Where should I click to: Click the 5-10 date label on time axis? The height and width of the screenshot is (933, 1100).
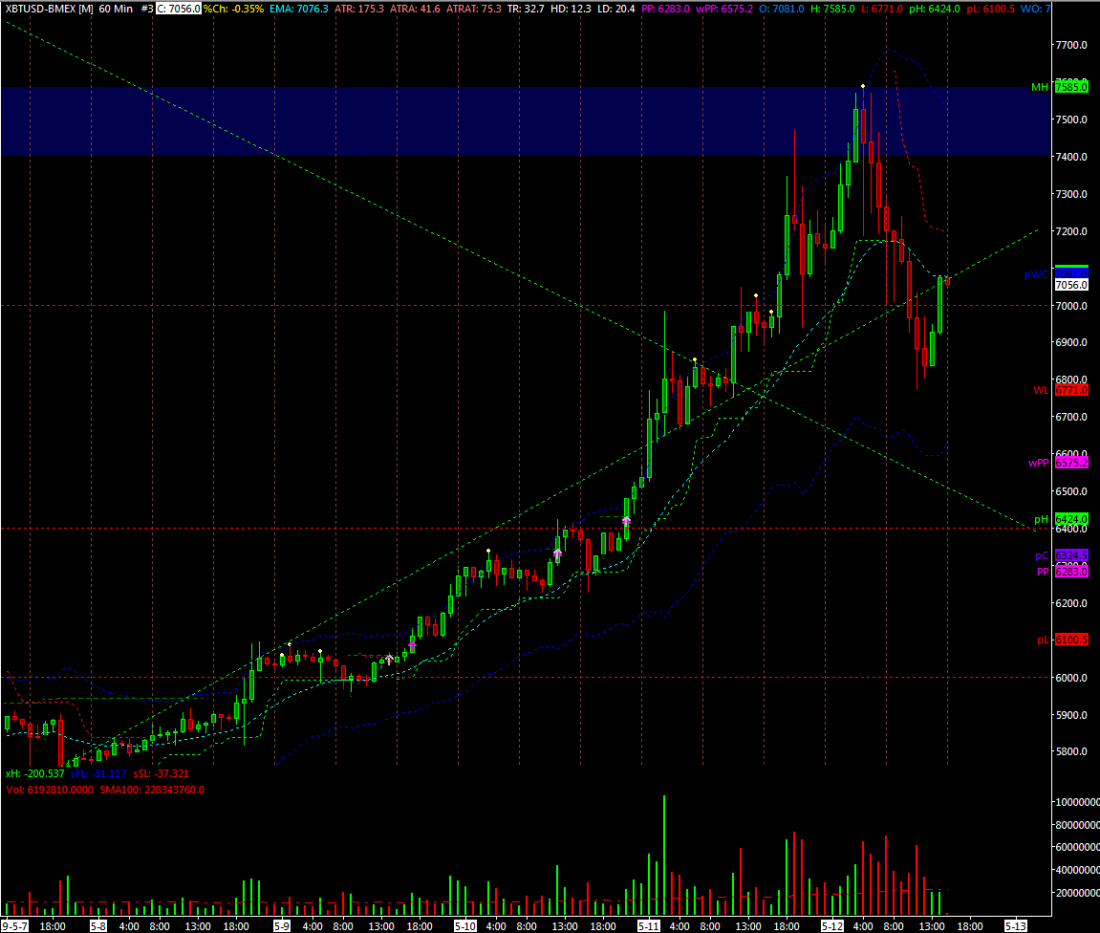[x=466, y=926]
